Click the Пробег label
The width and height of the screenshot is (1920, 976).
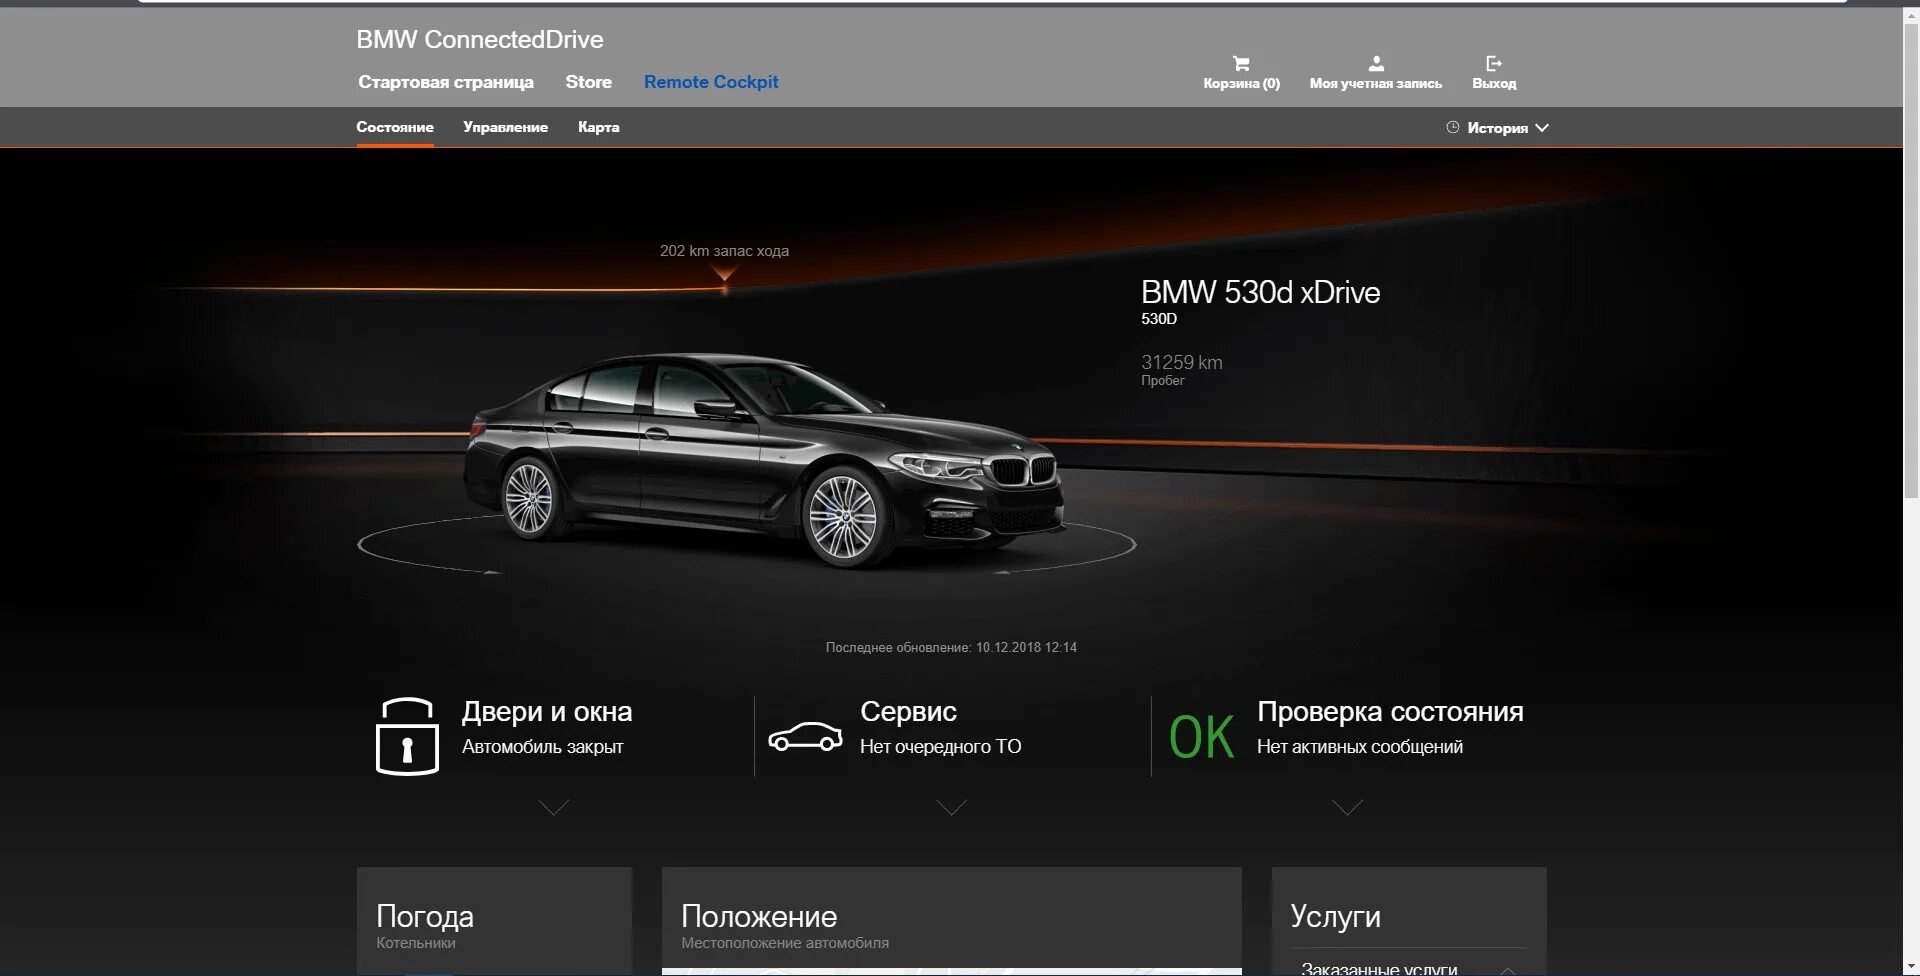1162,381
